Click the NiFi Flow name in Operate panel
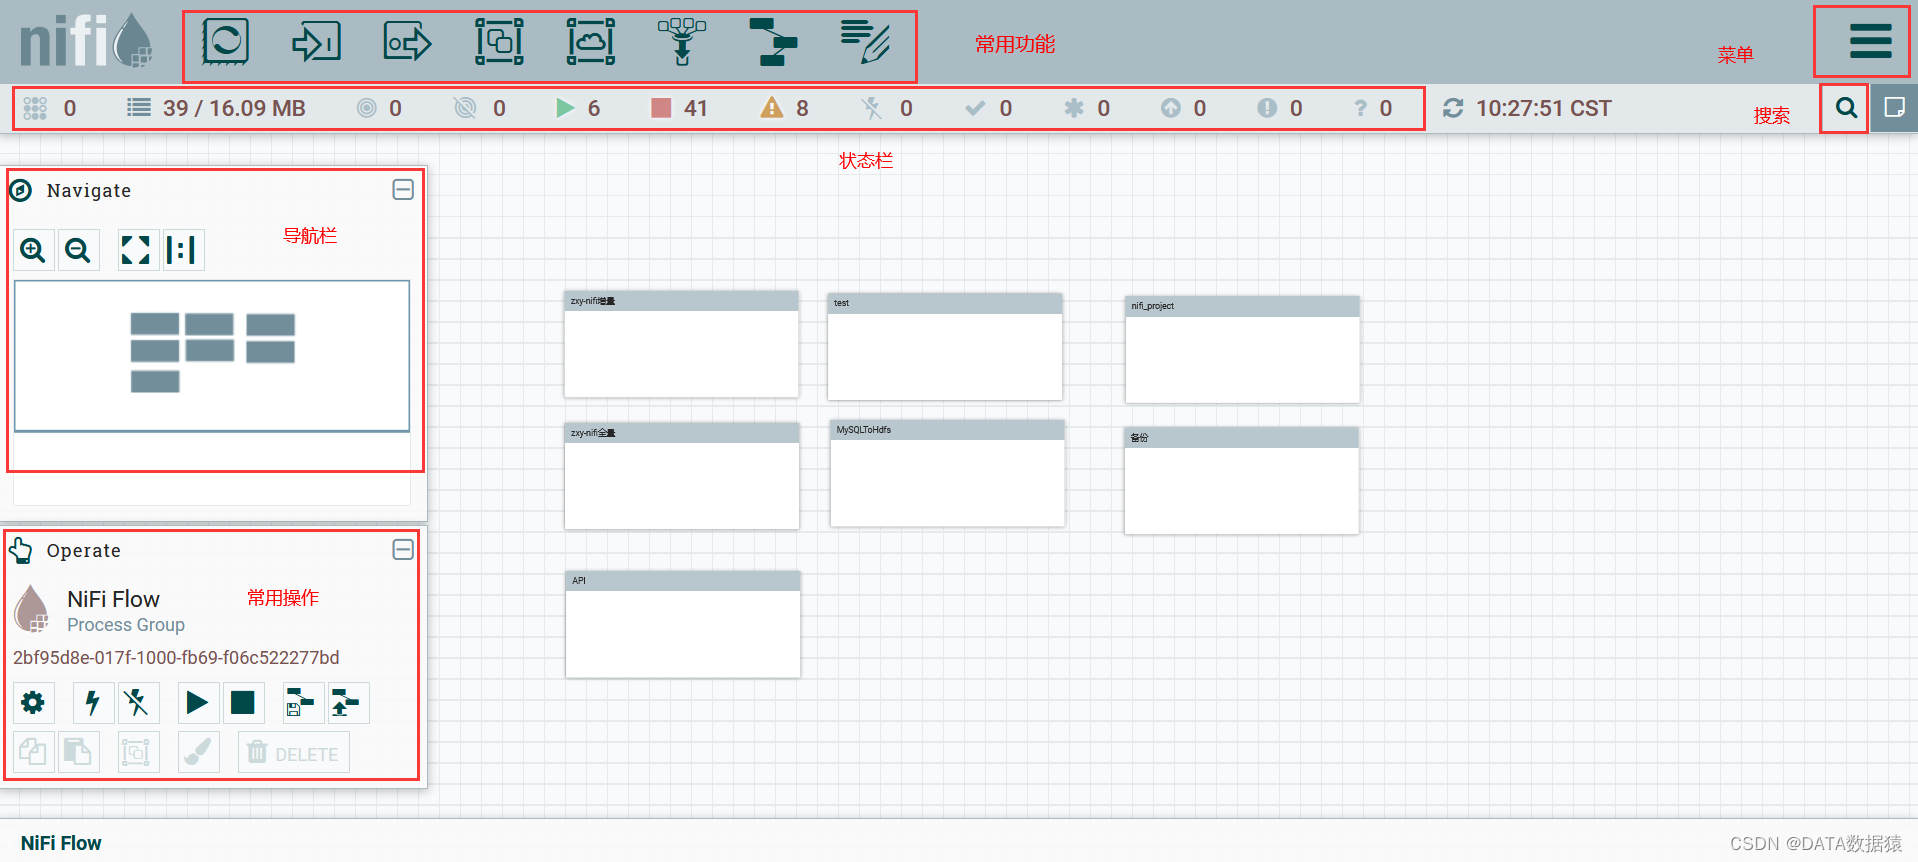The height and width of the screenshot is (862, 1918). pyautogui.click(x=113, y=599)
